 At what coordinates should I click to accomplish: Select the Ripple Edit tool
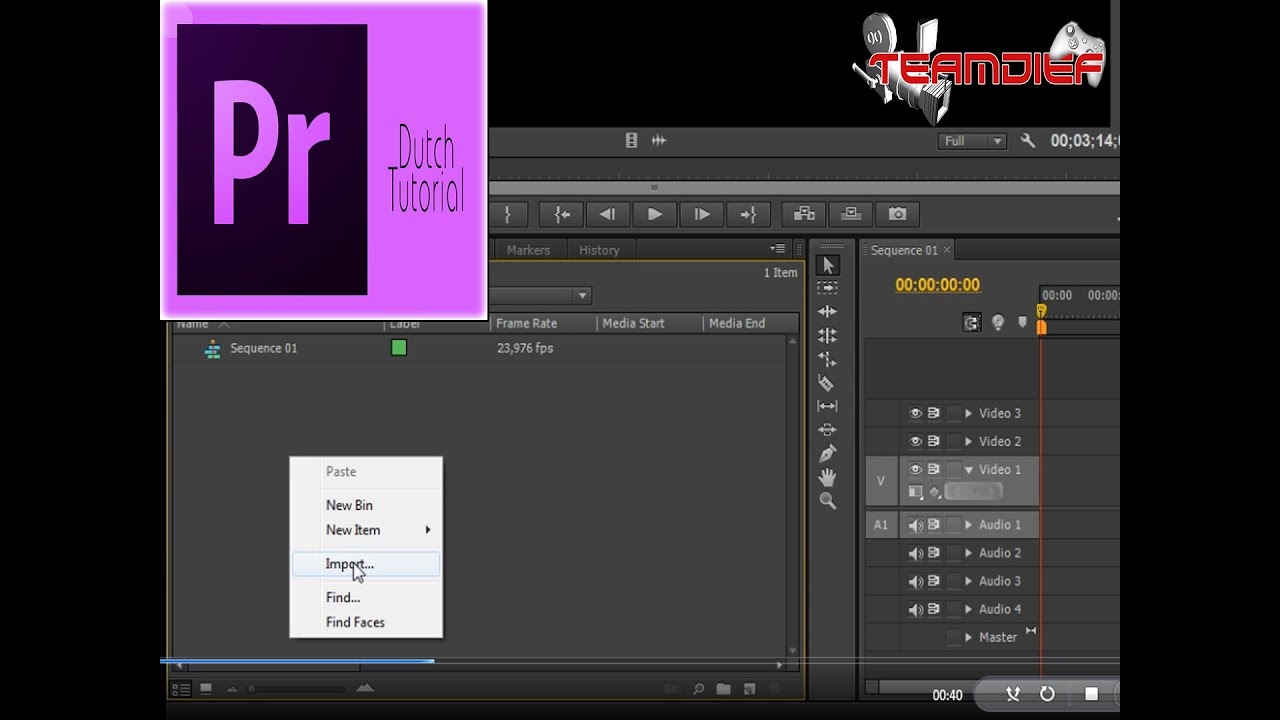(827, 312)
